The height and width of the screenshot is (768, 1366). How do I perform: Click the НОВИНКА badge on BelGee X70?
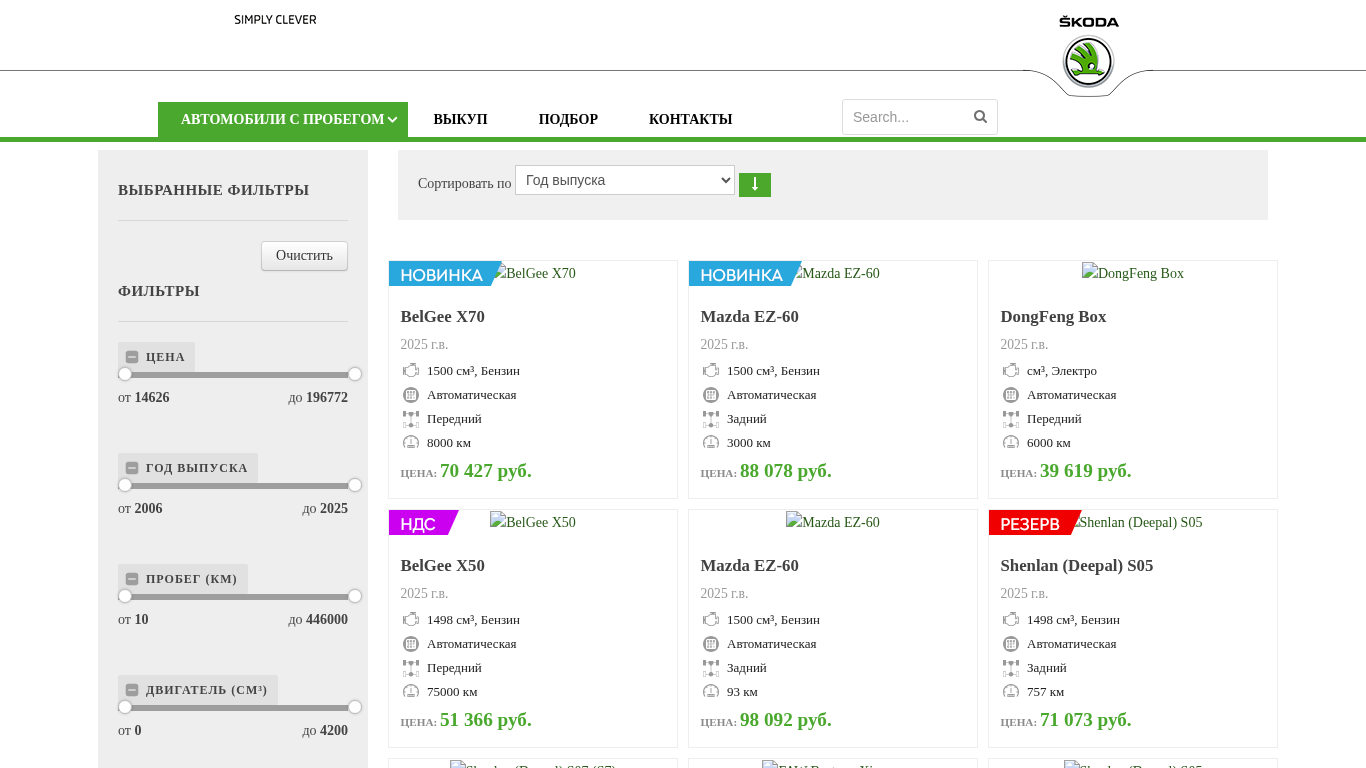442,274
